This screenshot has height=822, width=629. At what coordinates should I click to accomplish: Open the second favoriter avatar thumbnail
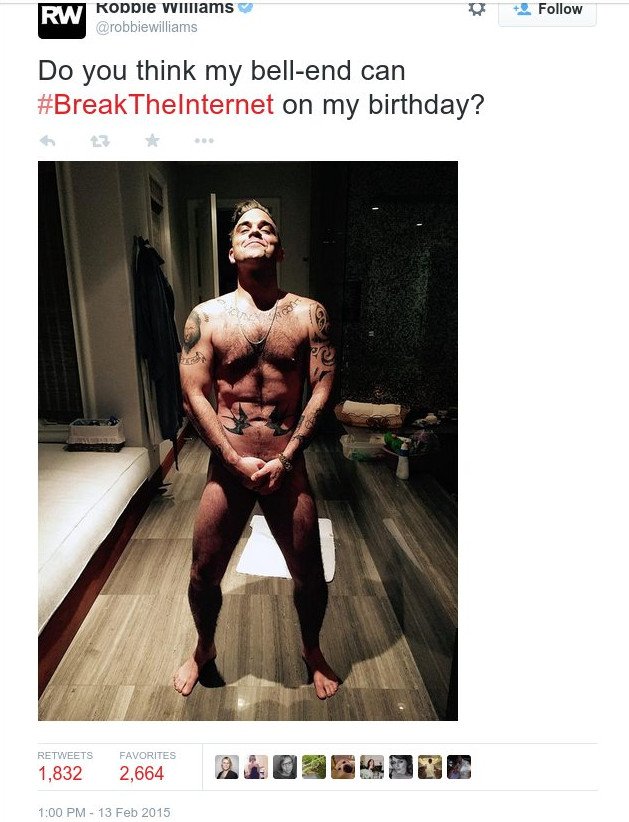[256, 767]
